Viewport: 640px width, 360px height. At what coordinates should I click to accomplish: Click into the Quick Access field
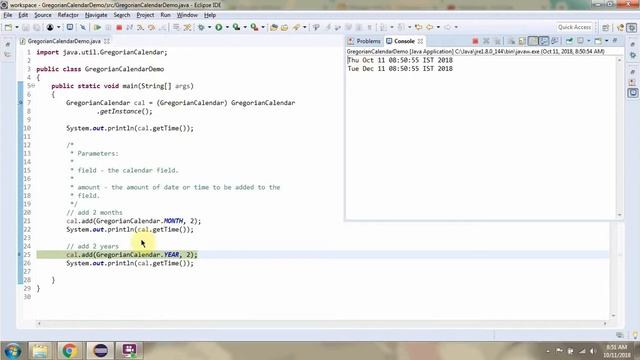(574, 27)
